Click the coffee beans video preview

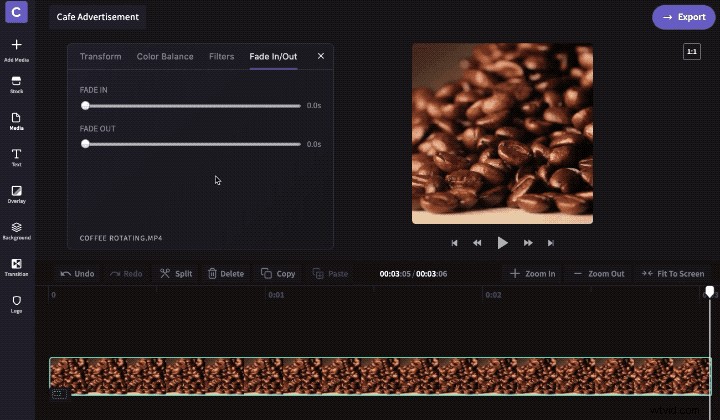click(x=502, y=134)
